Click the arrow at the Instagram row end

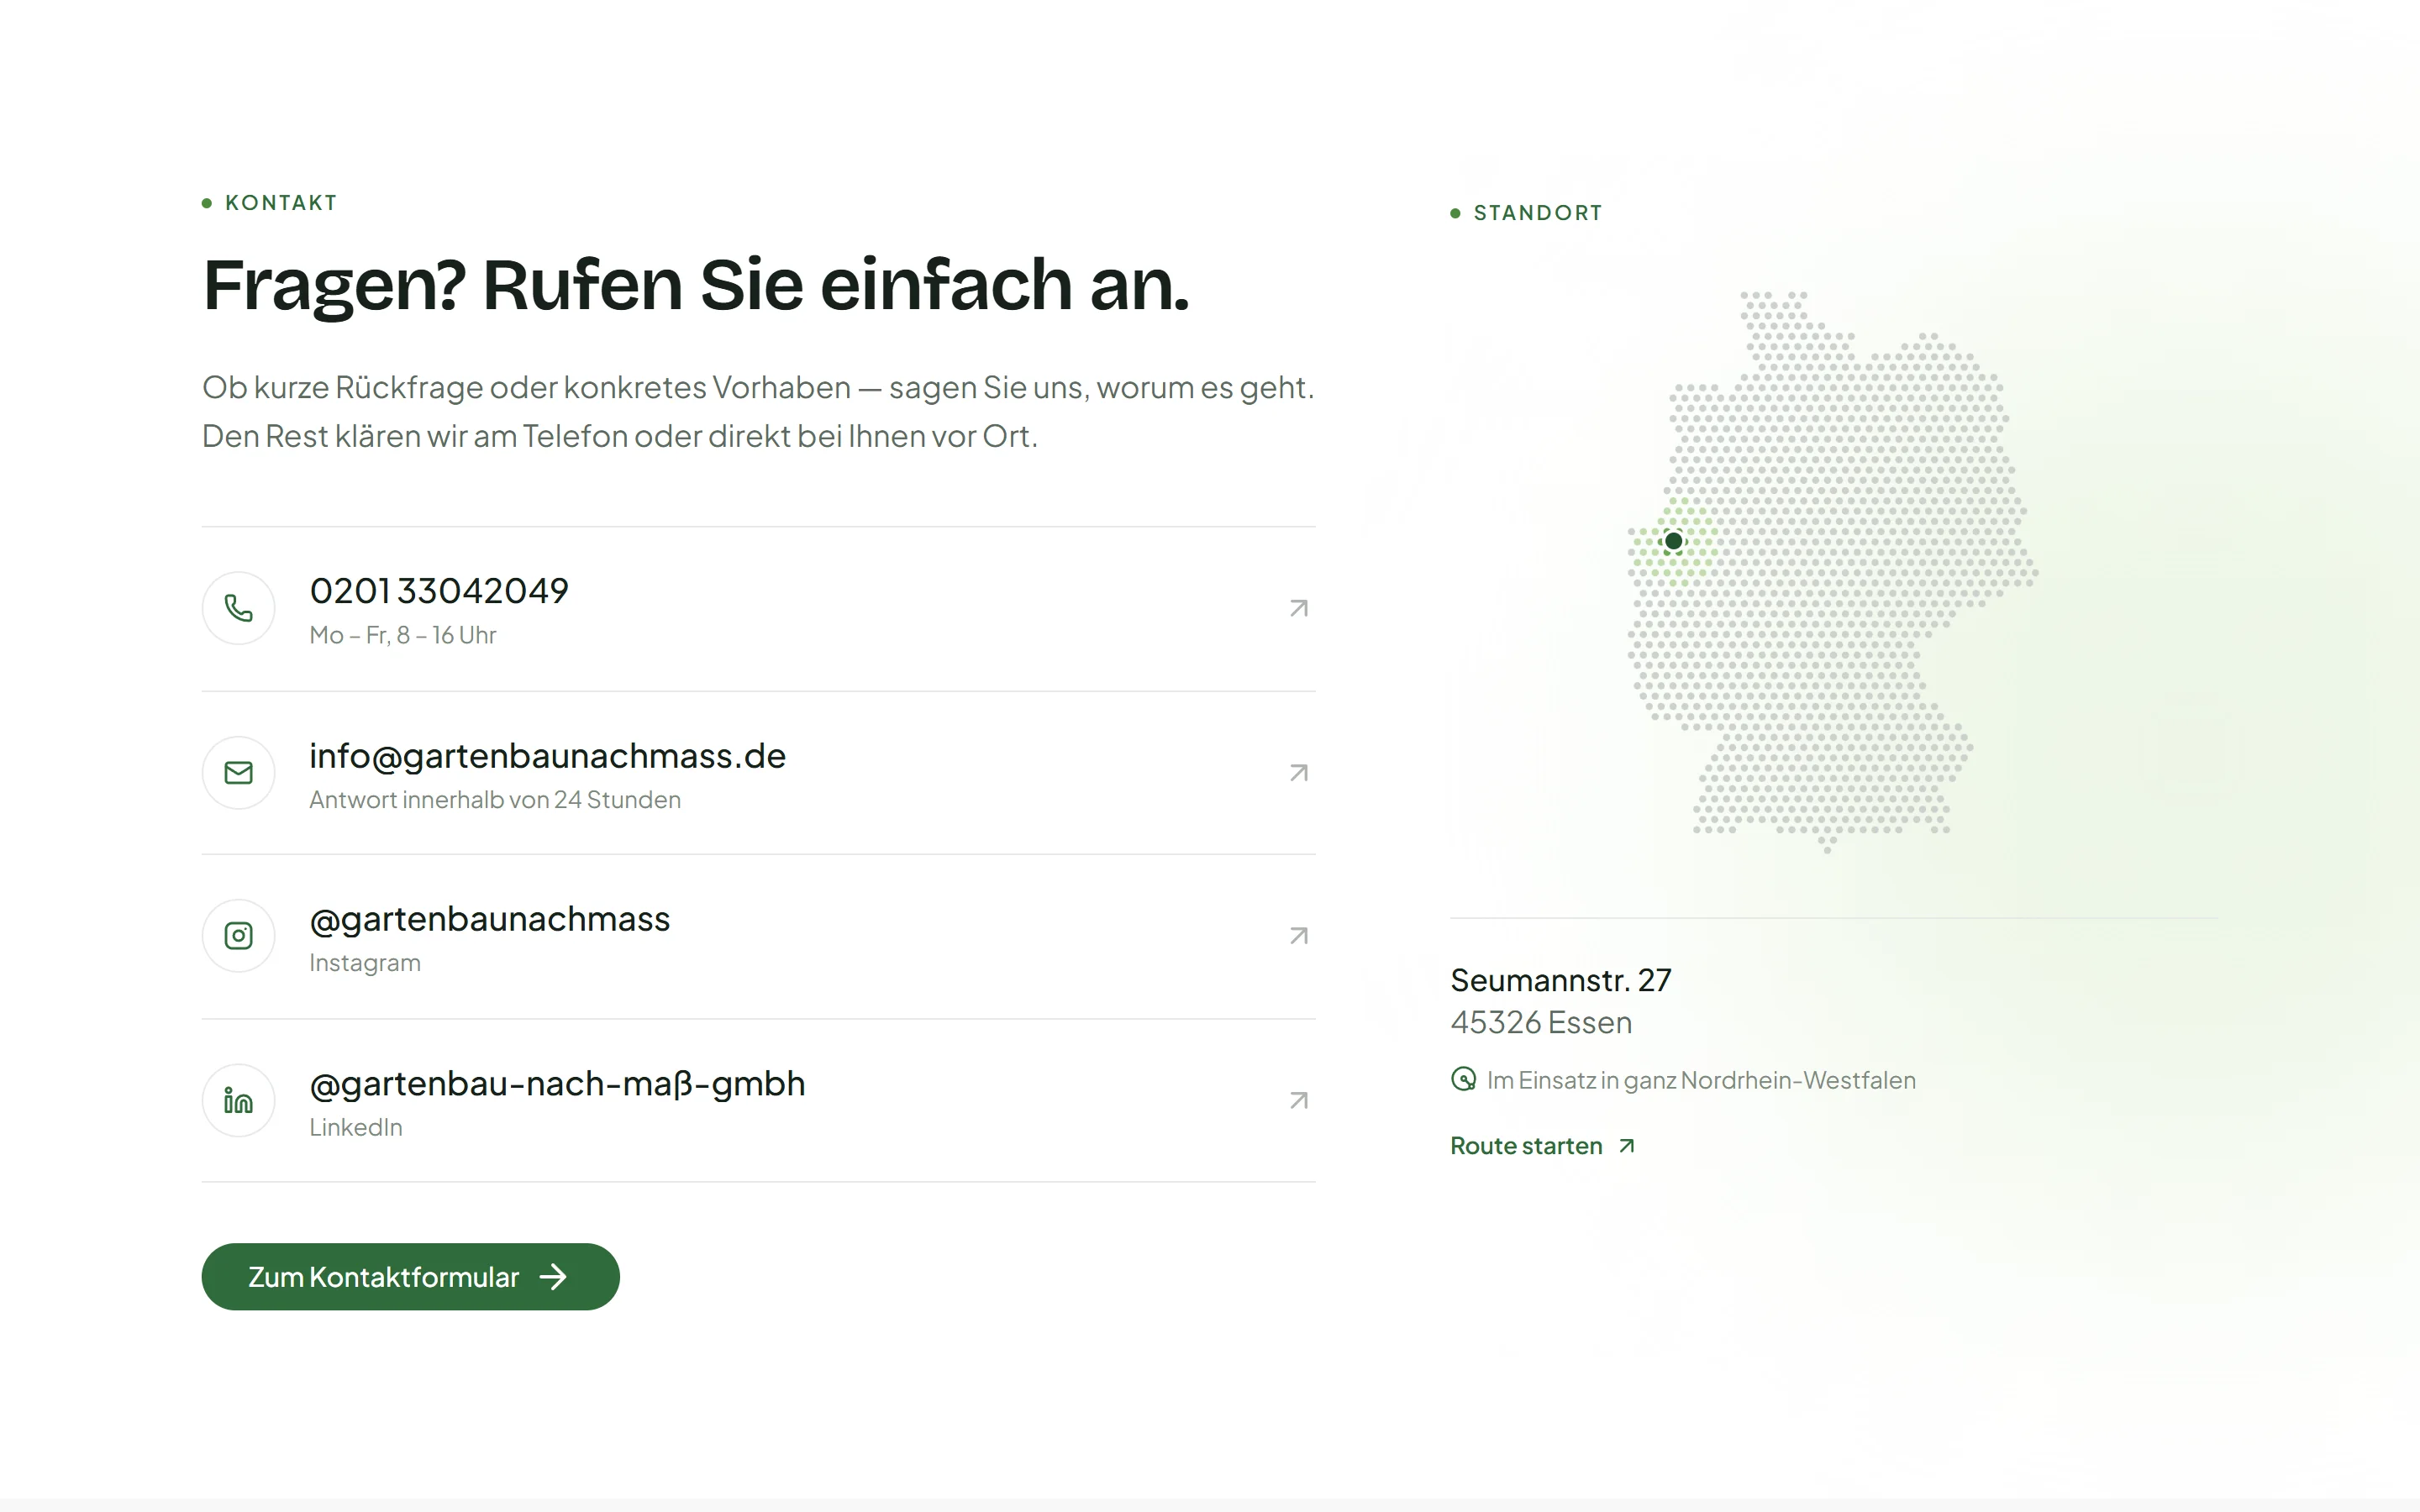(1298, 936)
